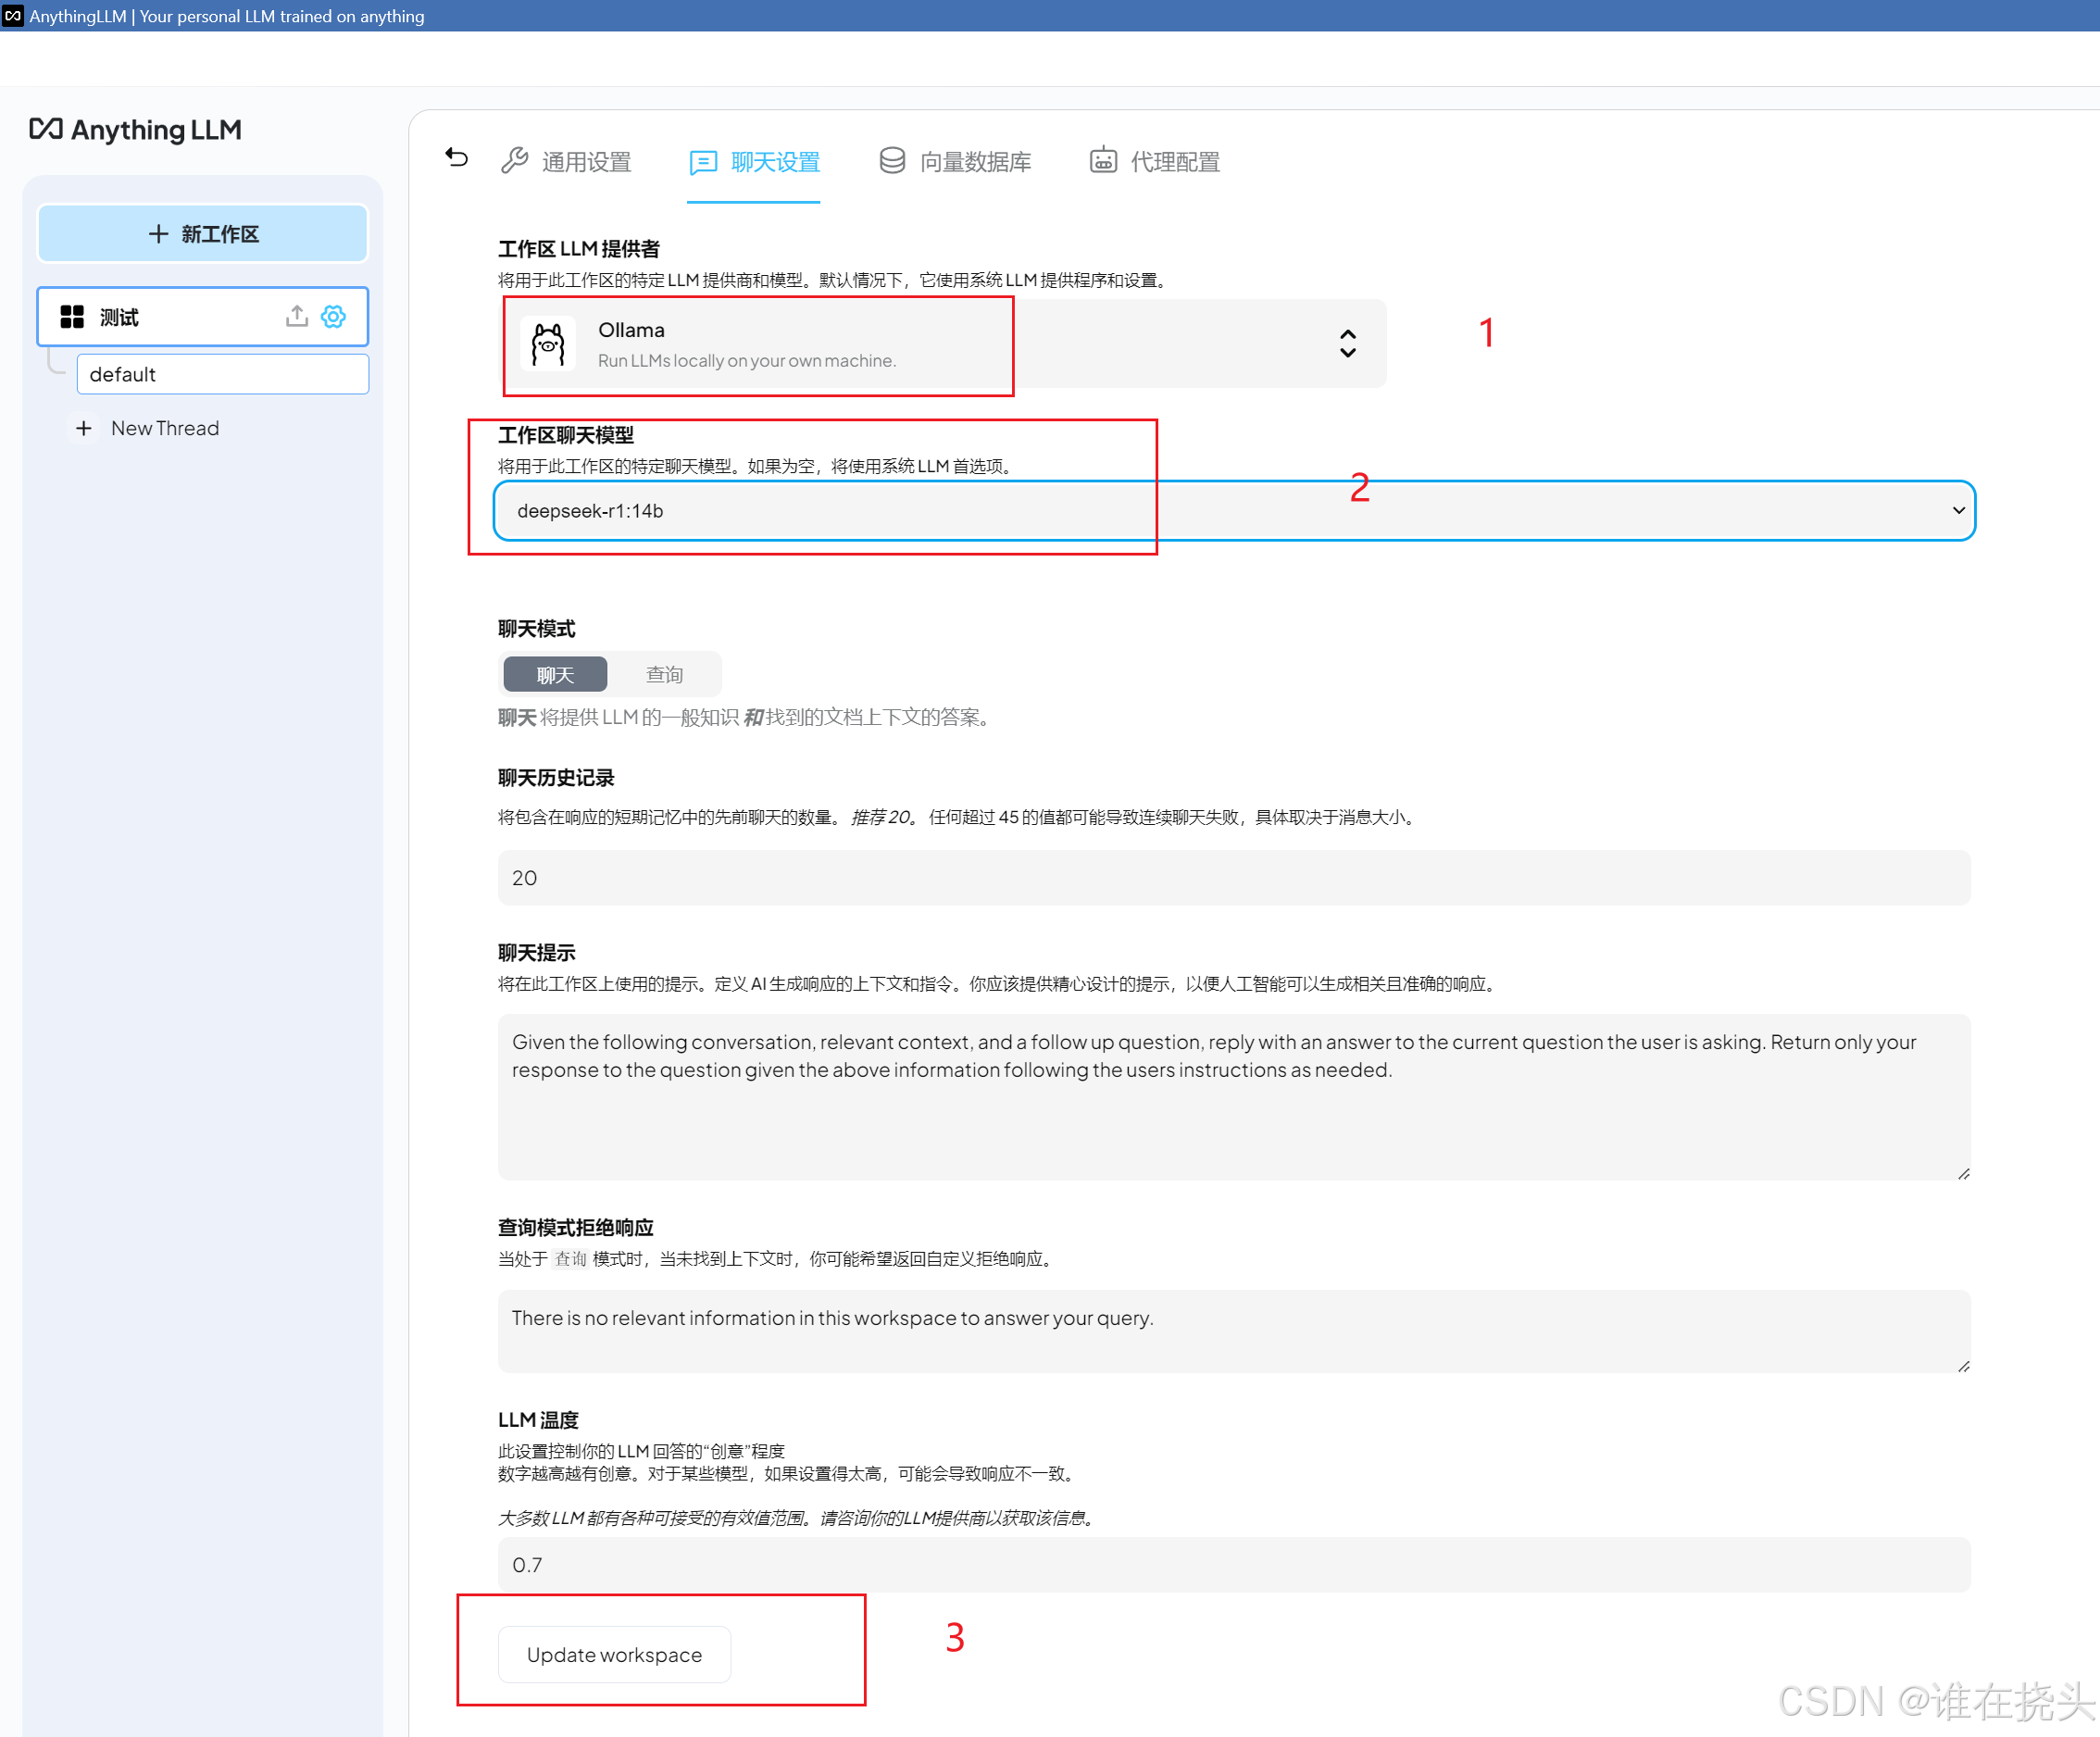Open the 测试 workspace settings gear icon
Image resolution: width=2100 pixels, height=1737 pixels.
[333, 316]
